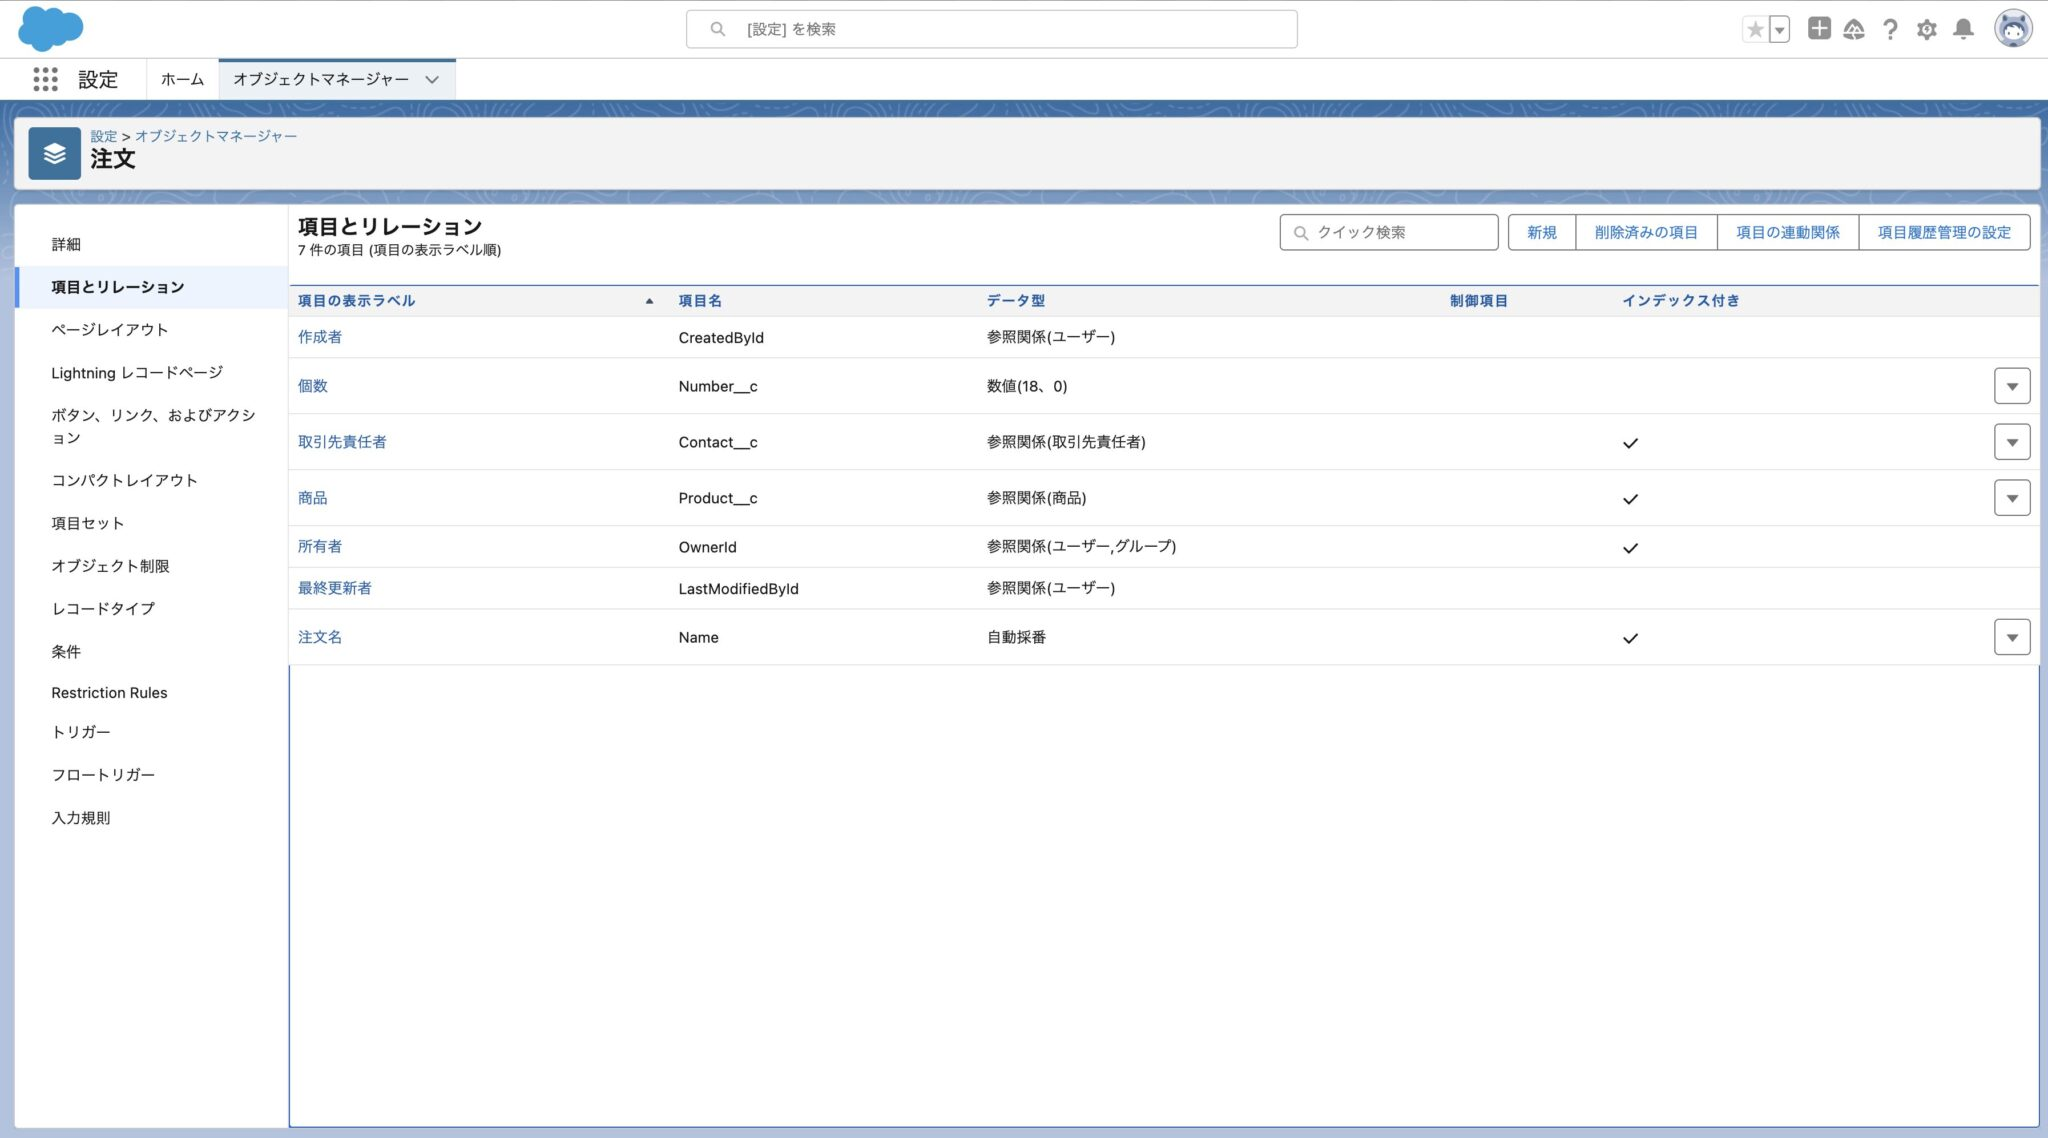
Task: Click the 新規 button
Action: tap(1541, 232)
